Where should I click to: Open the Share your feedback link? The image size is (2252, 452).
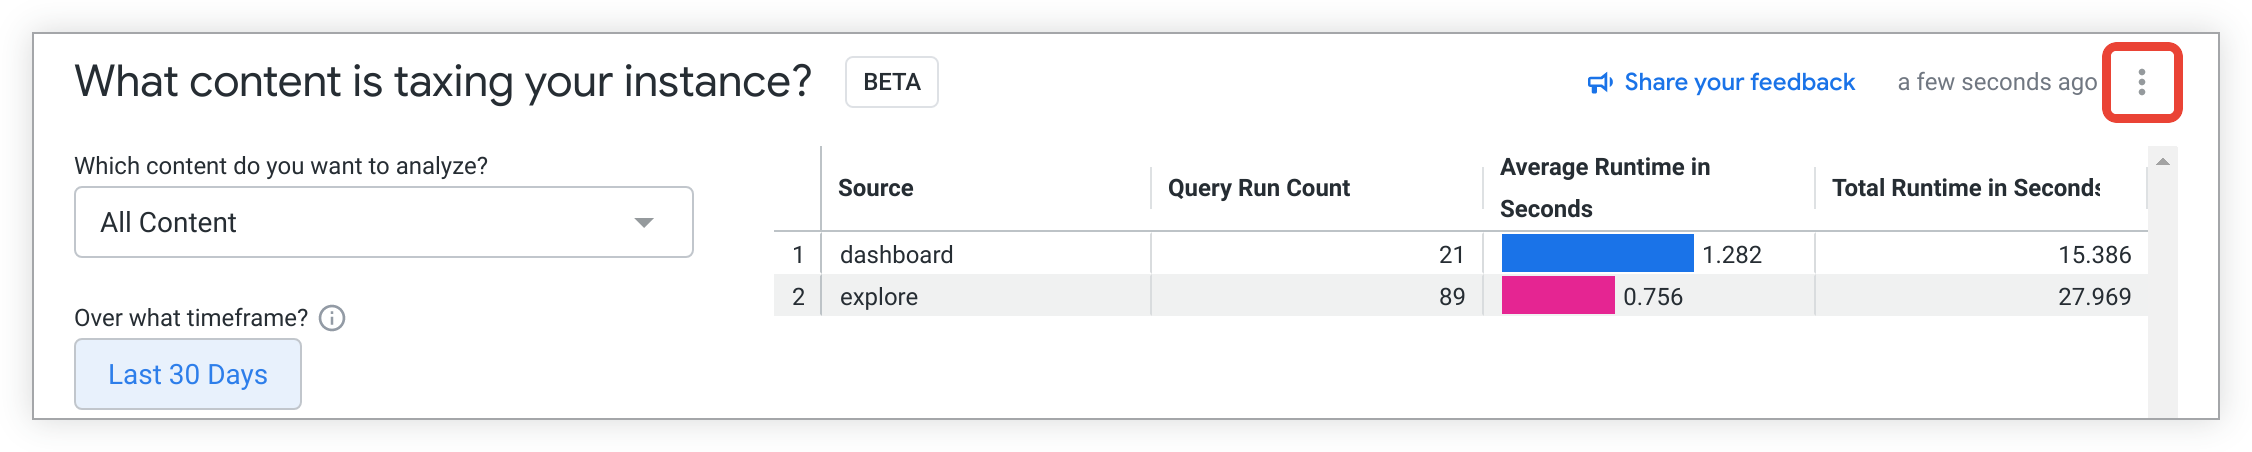1739,82
